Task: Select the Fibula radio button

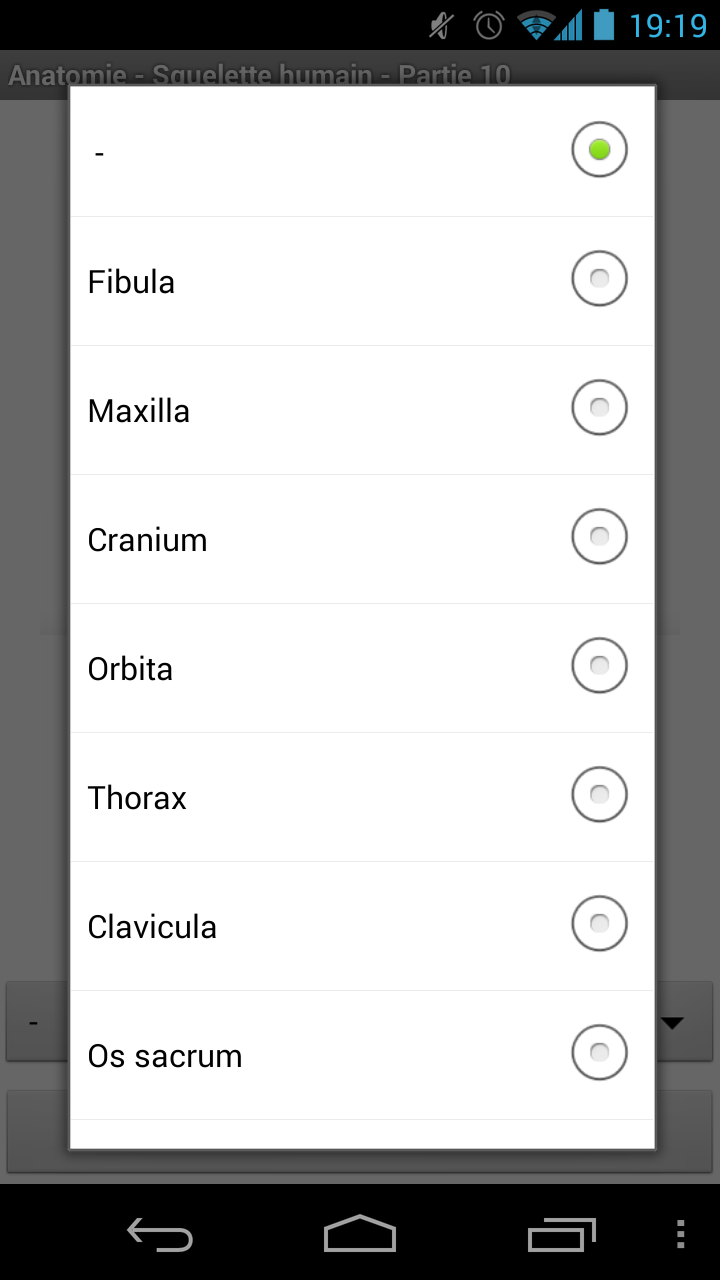Action: tap(599, 279)
